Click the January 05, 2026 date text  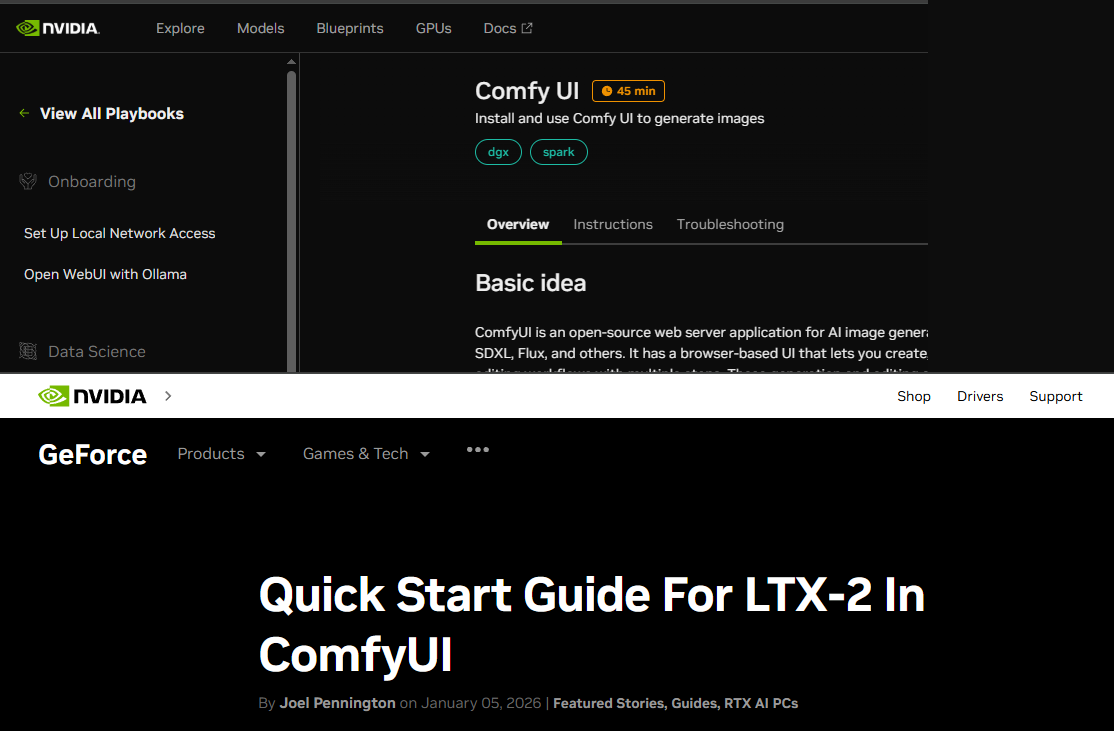pos(481,703)
